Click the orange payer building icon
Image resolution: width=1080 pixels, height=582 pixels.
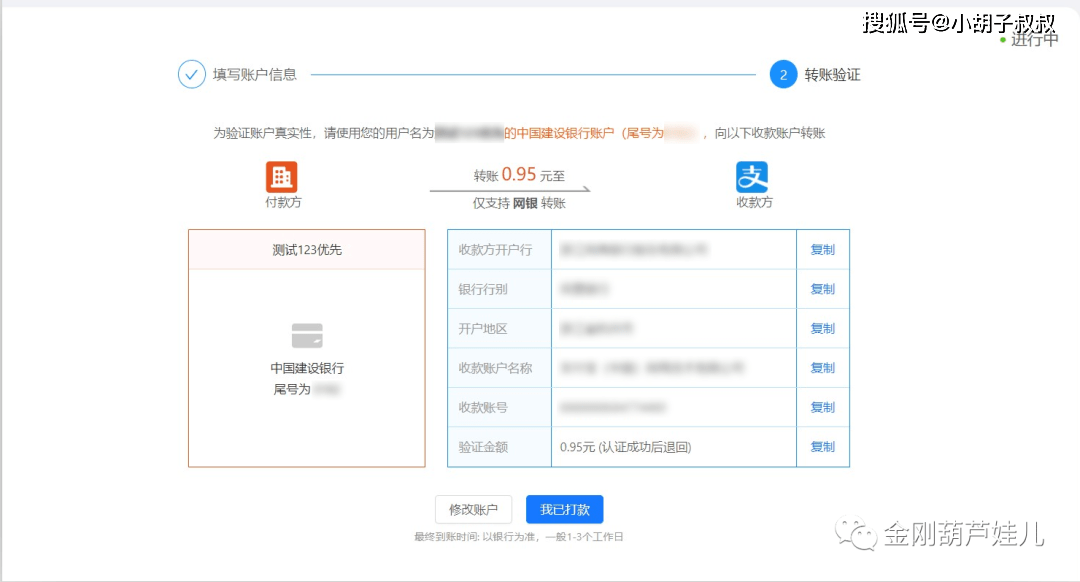(x=281, y=177)
